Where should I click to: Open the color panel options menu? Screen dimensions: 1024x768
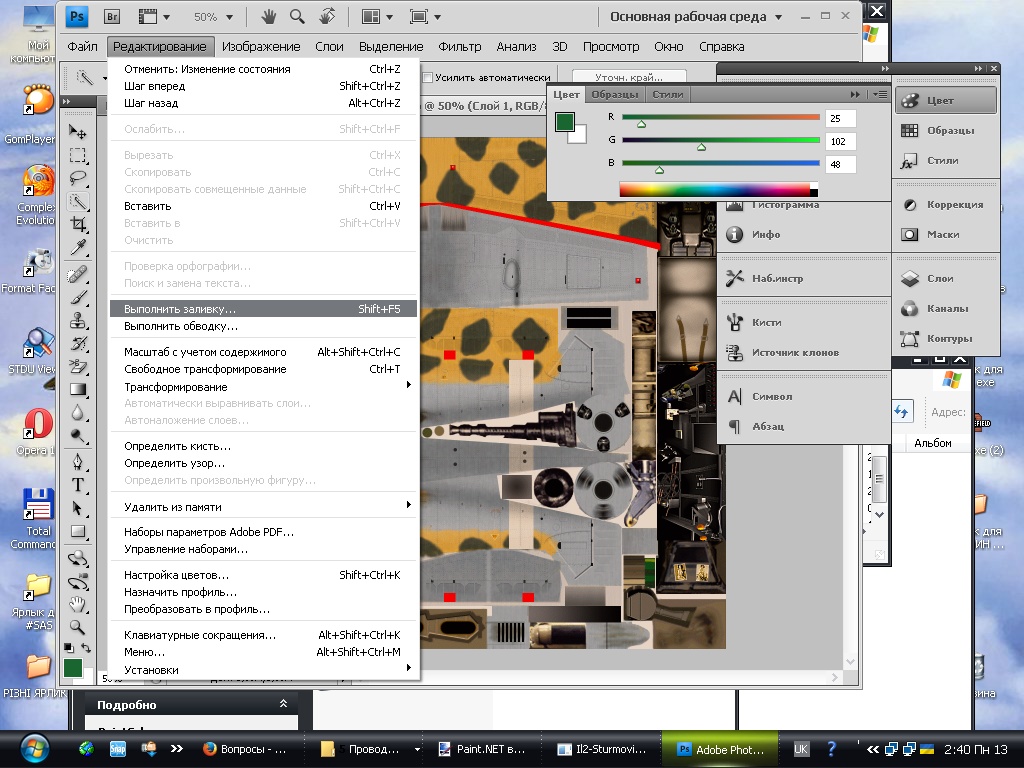(880, 94)
